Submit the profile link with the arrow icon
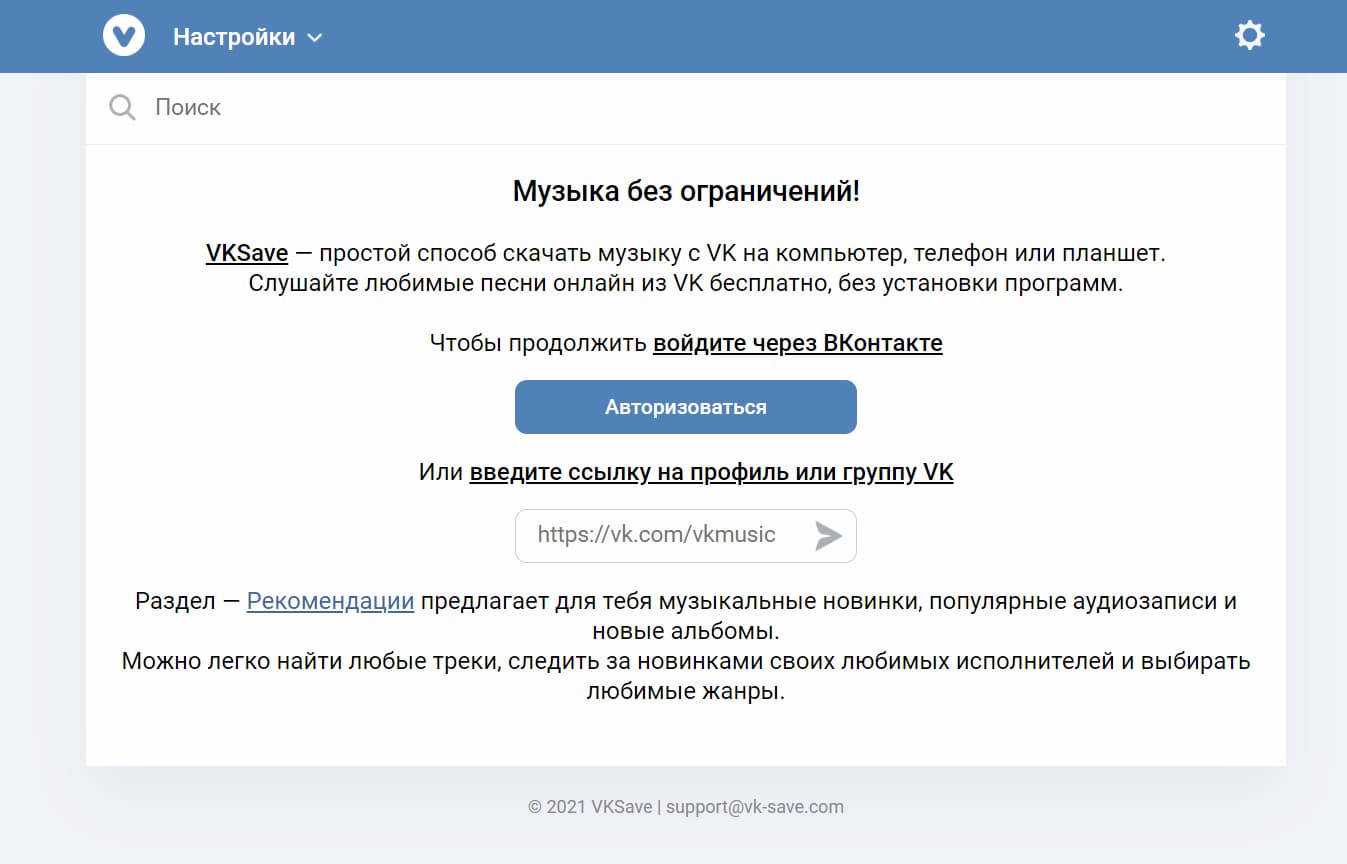Image resolution: width=1347 pixels, height=864 pixels. tap(829, 536)
